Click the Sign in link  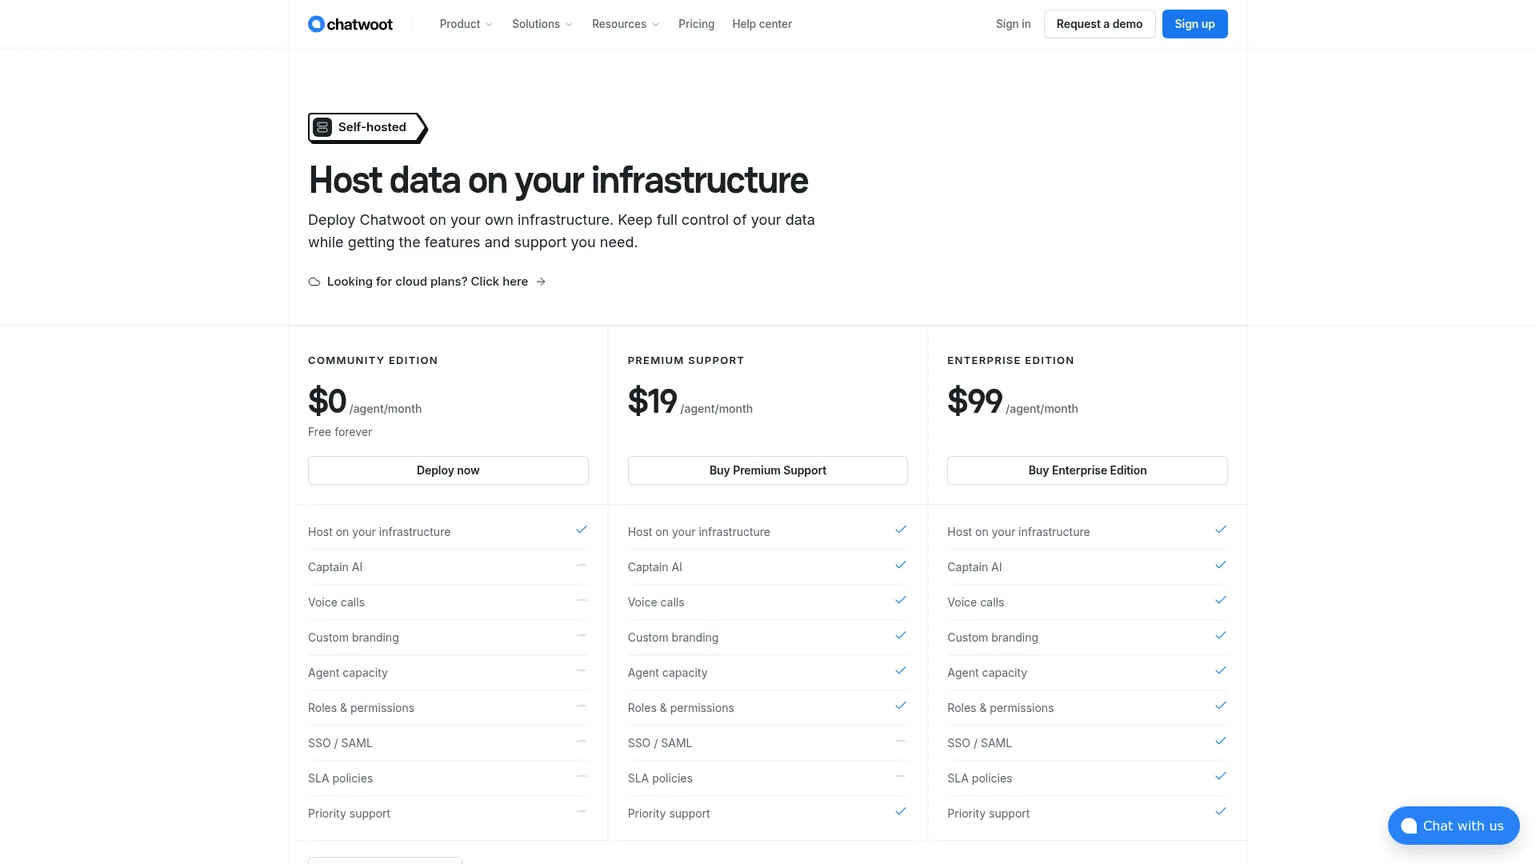[1013, 24]
